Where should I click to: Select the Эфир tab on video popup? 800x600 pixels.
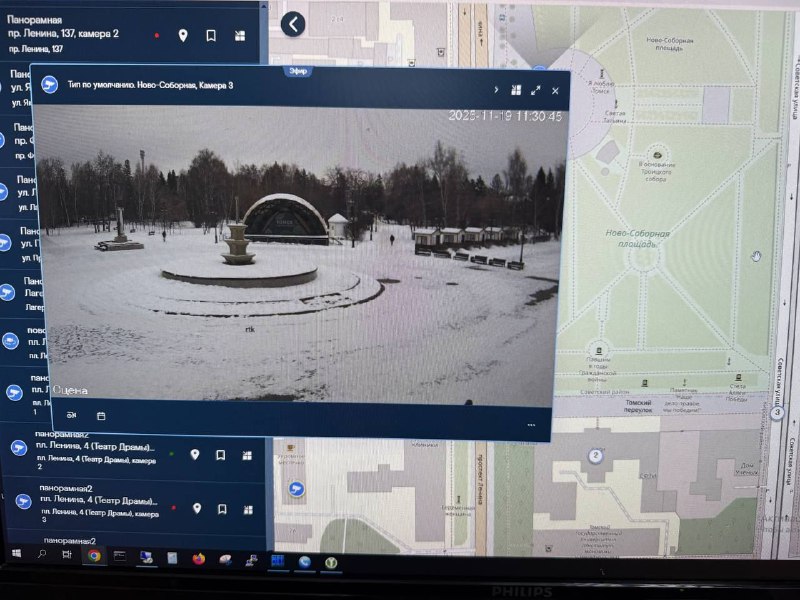point(297,71)
